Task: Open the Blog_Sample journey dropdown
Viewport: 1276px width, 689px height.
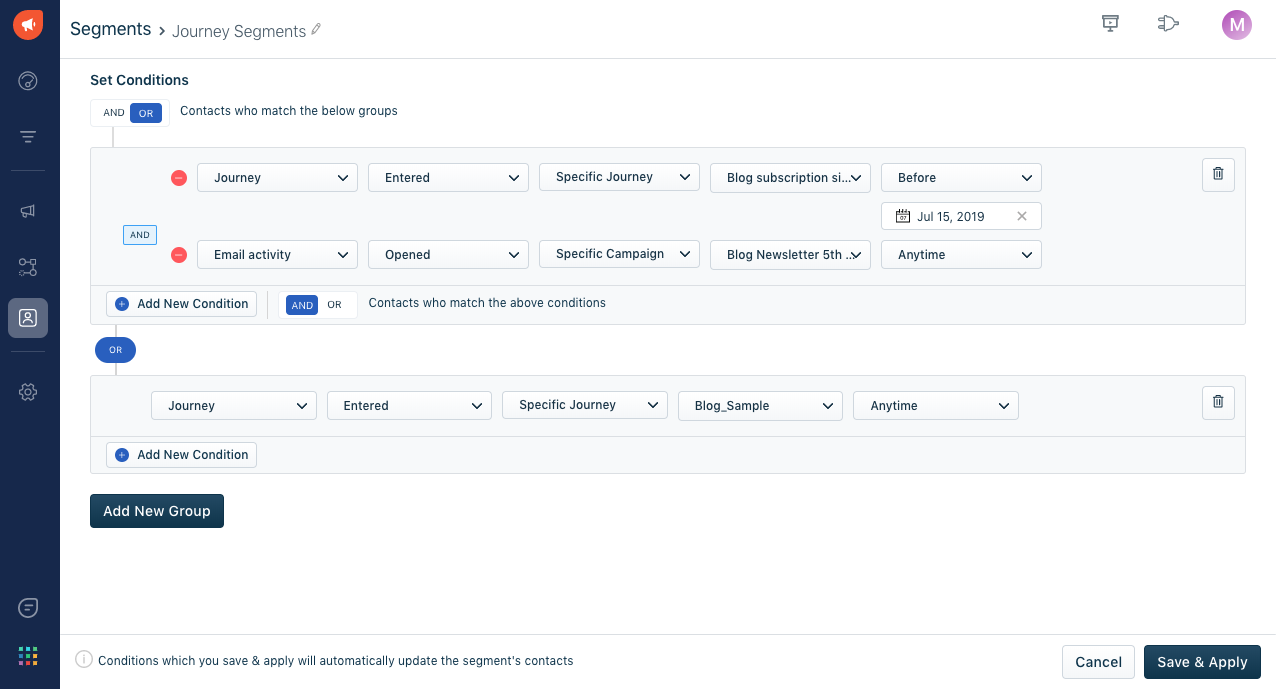Action: click(x=759, y=406)
